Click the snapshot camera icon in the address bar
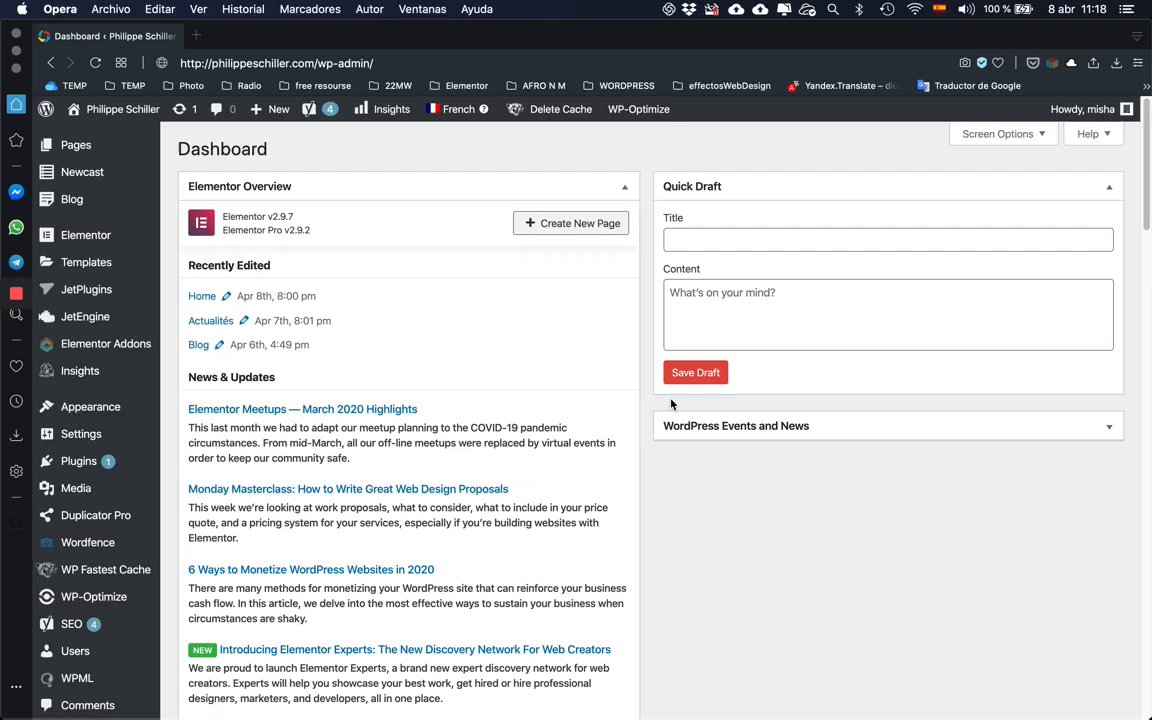 965,63
